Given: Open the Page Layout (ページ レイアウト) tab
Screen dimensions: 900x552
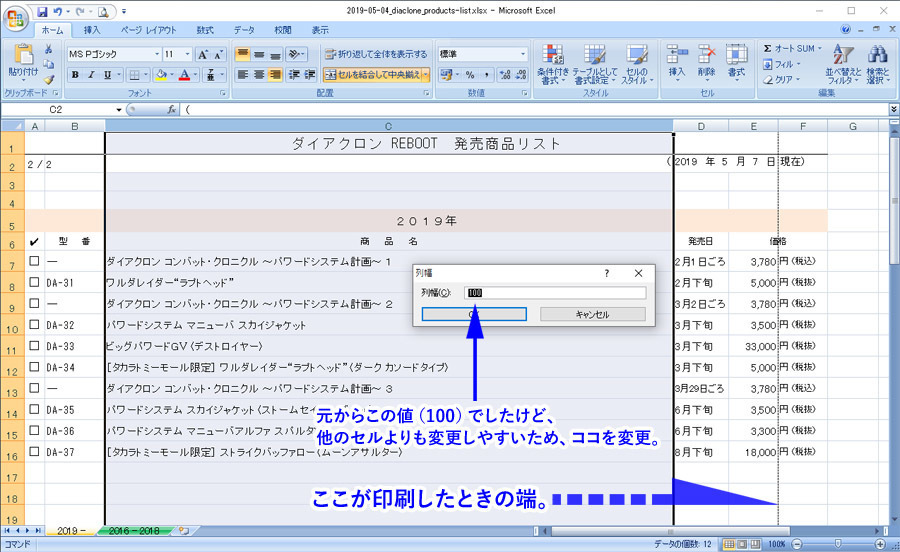Looking at the screenshot, I should tap(148, 30).
